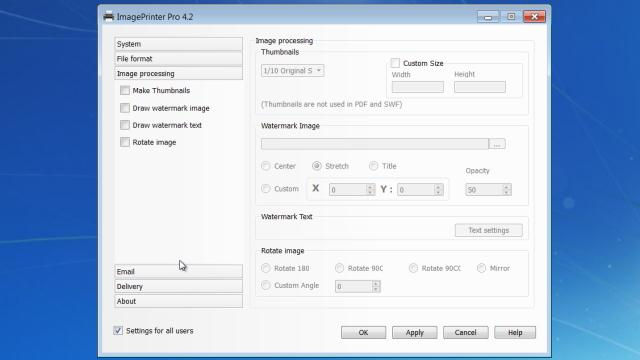Click the watermark Y offset spinner
The width and height of the screenshot is (640, 360).
(420, 190)
